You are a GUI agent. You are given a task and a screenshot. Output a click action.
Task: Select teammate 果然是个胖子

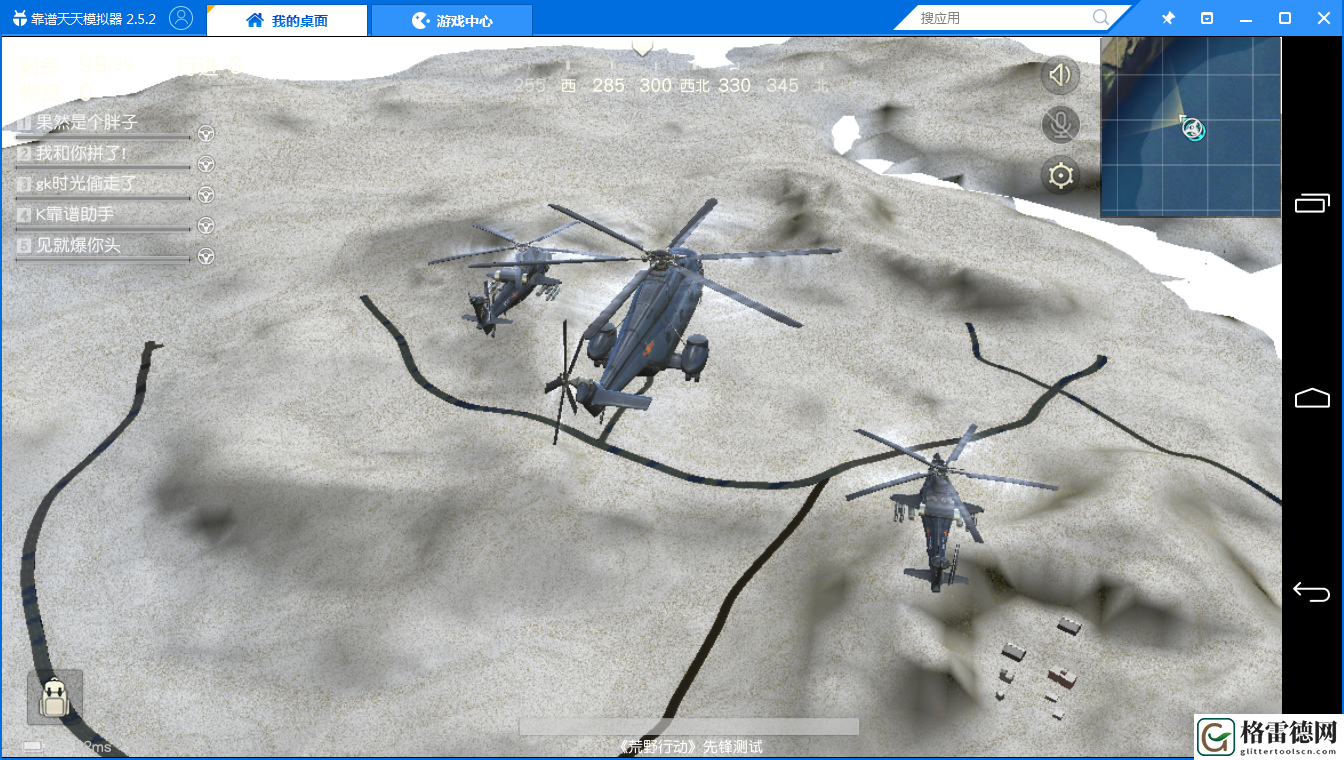(86, 123)
